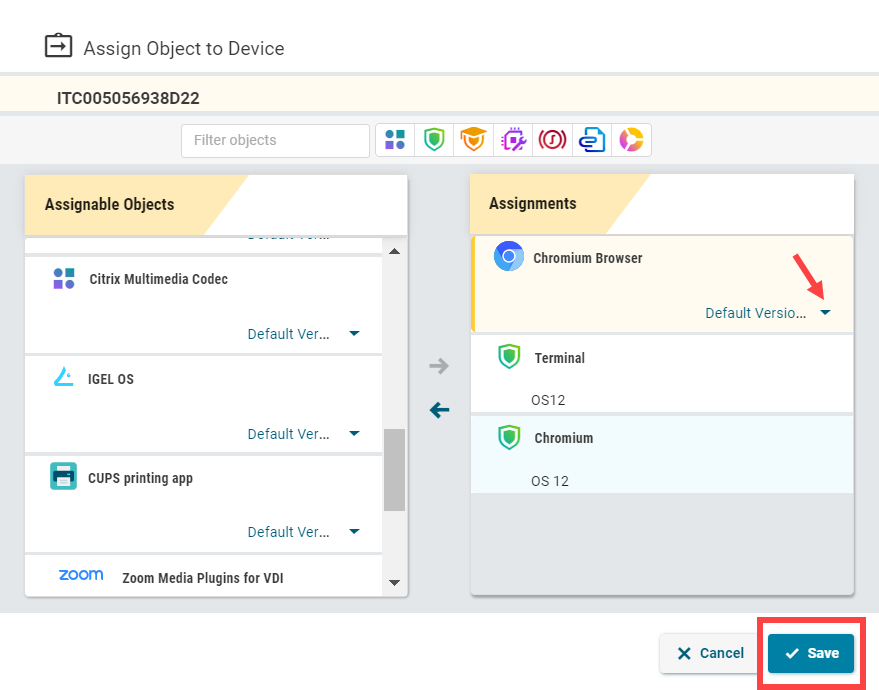Click the right arrow to assign object
879x690 pixels.
coord(439,366)
